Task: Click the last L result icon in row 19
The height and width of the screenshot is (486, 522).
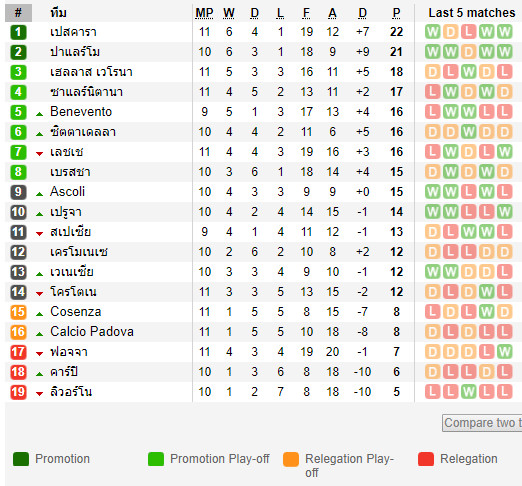Action: point(504,392)
